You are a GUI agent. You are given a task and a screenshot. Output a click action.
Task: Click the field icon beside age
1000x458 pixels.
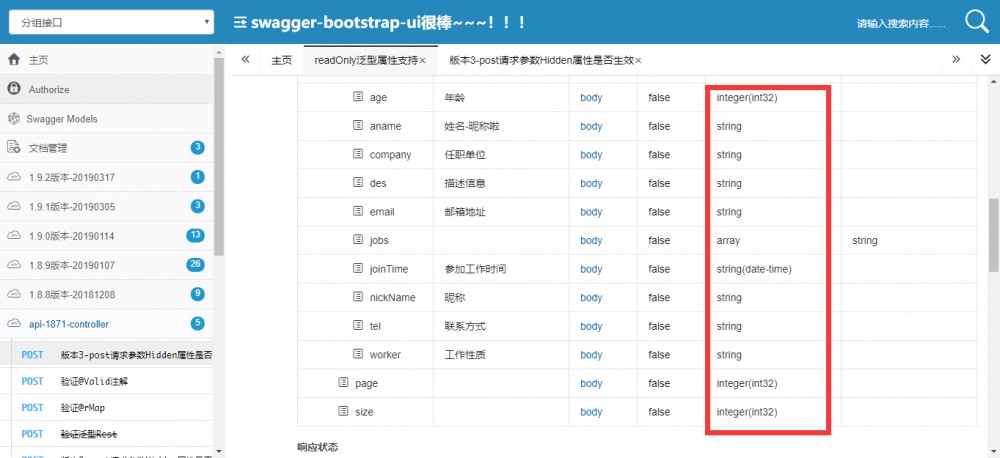[358, 97]
